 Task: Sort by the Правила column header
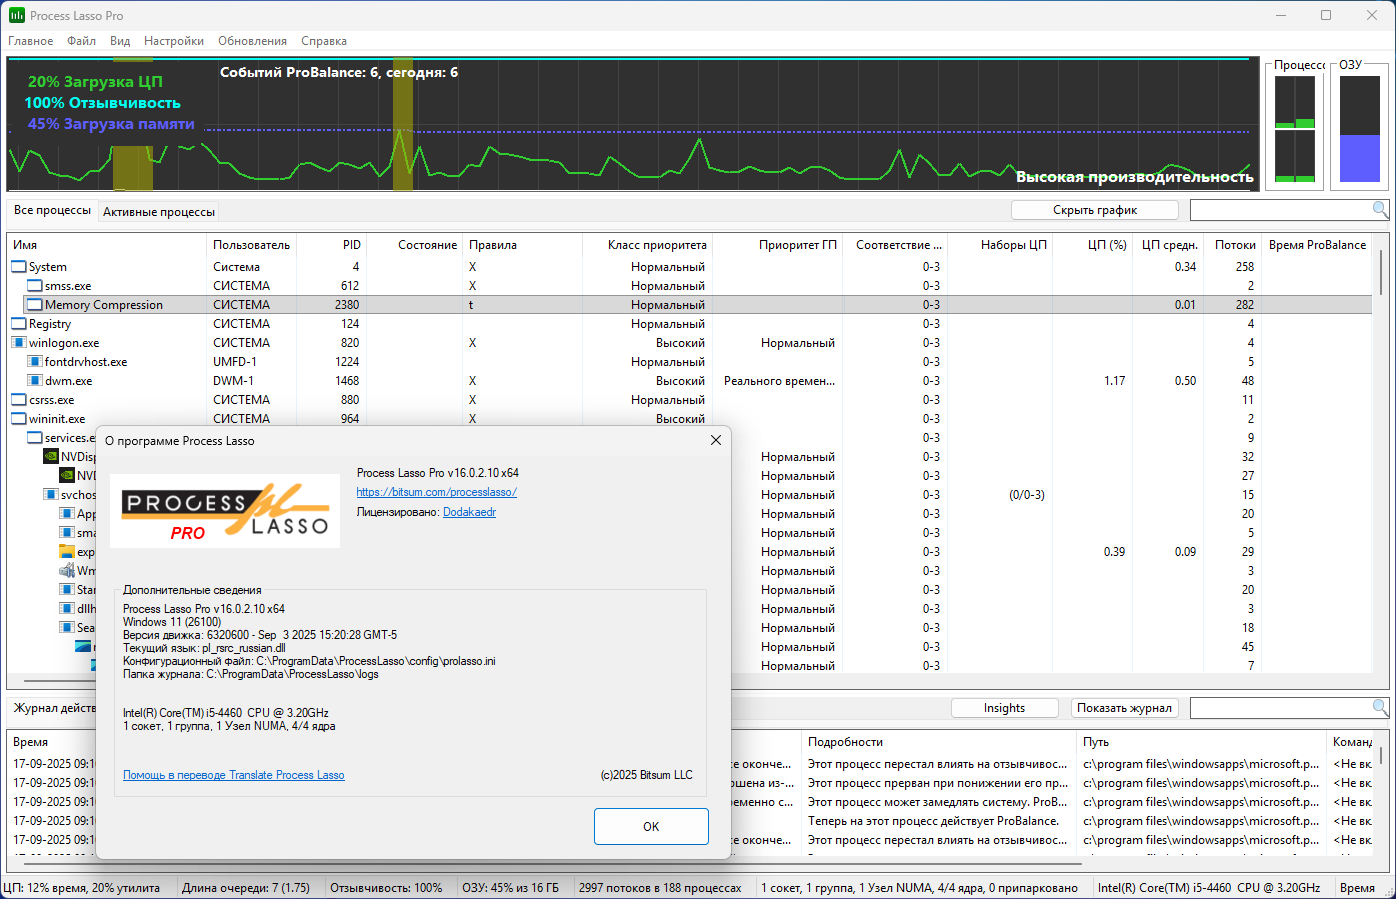point(523,245)
